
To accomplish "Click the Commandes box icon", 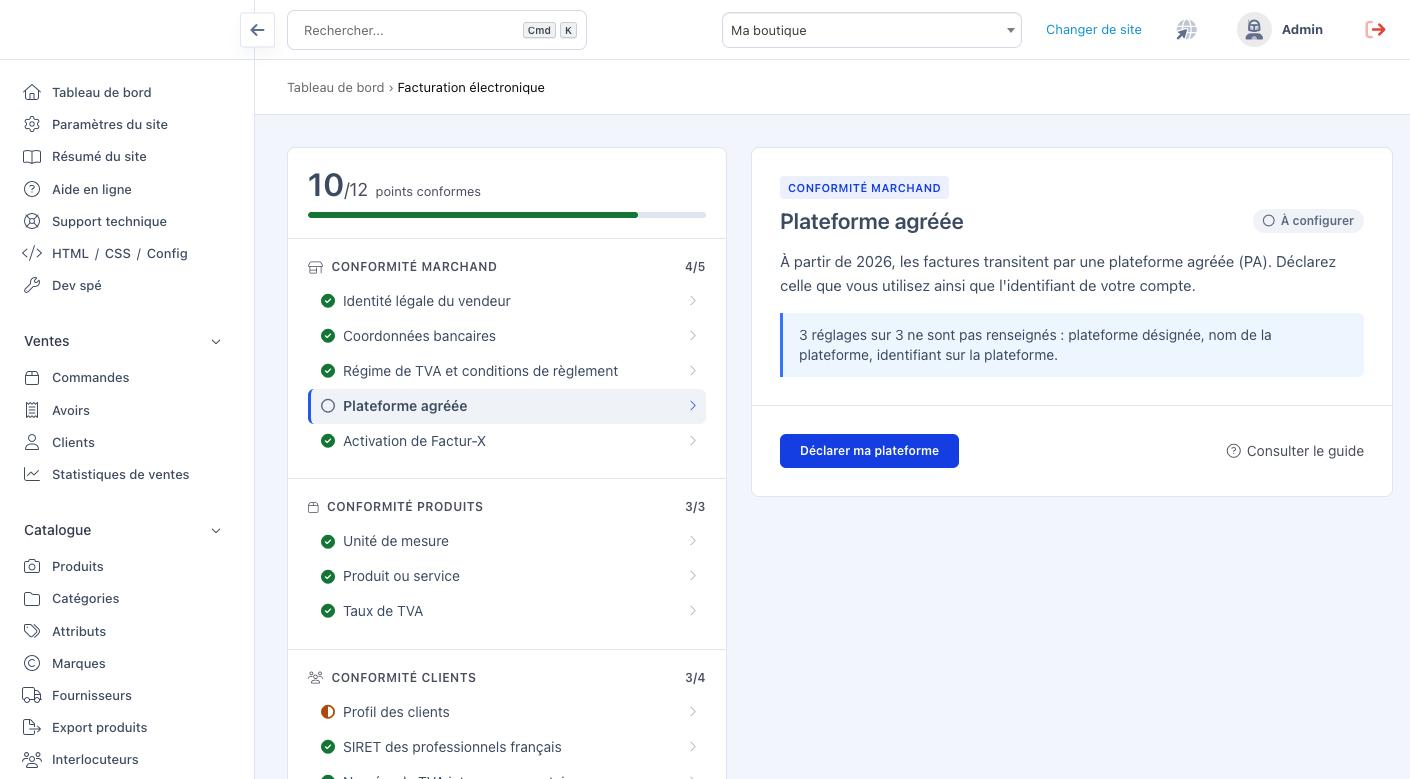I will (x=33, y=377).
